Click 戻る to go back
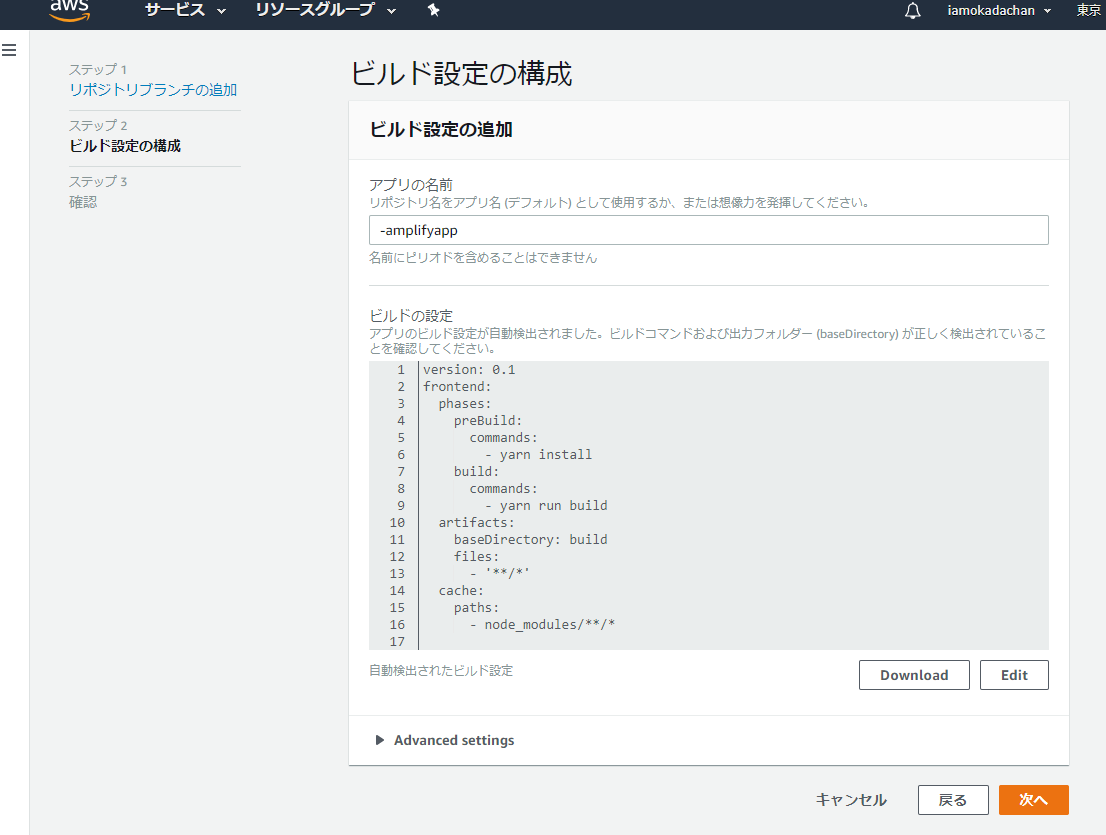1106x835 pixels. pos(953,800)
